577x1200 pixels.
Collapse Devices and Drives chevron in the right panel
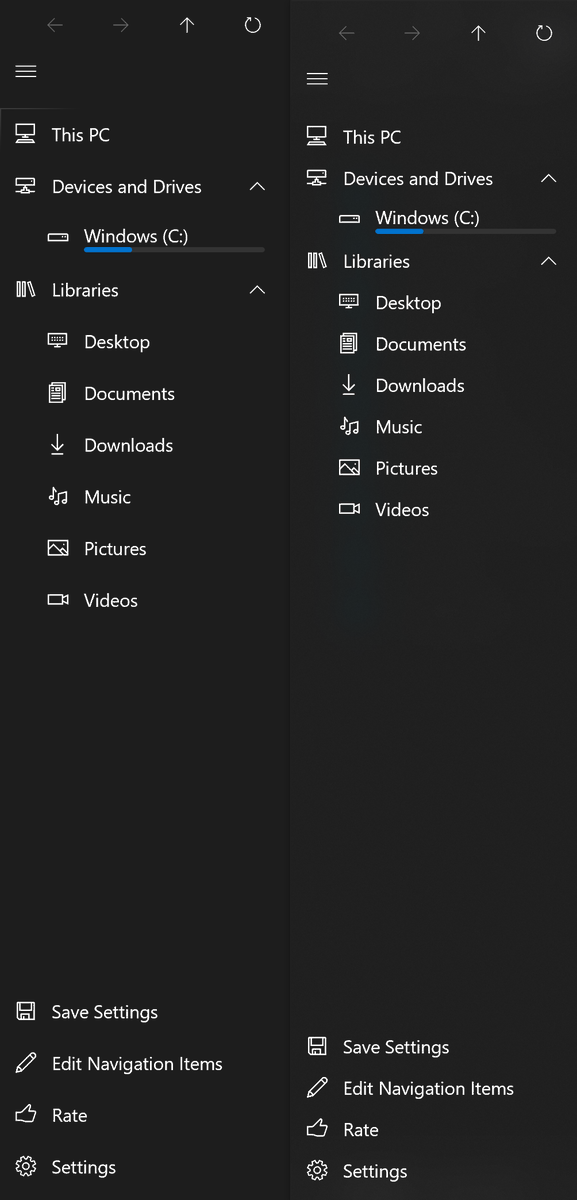(x=548, y=178)
